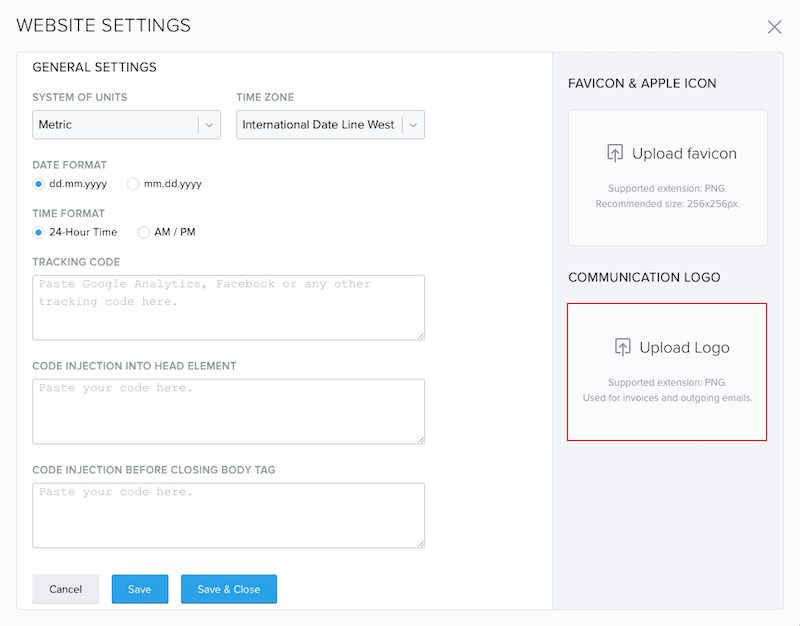Focus the closing body tag code field
The image size is (800, 626).
coord(229,515)
